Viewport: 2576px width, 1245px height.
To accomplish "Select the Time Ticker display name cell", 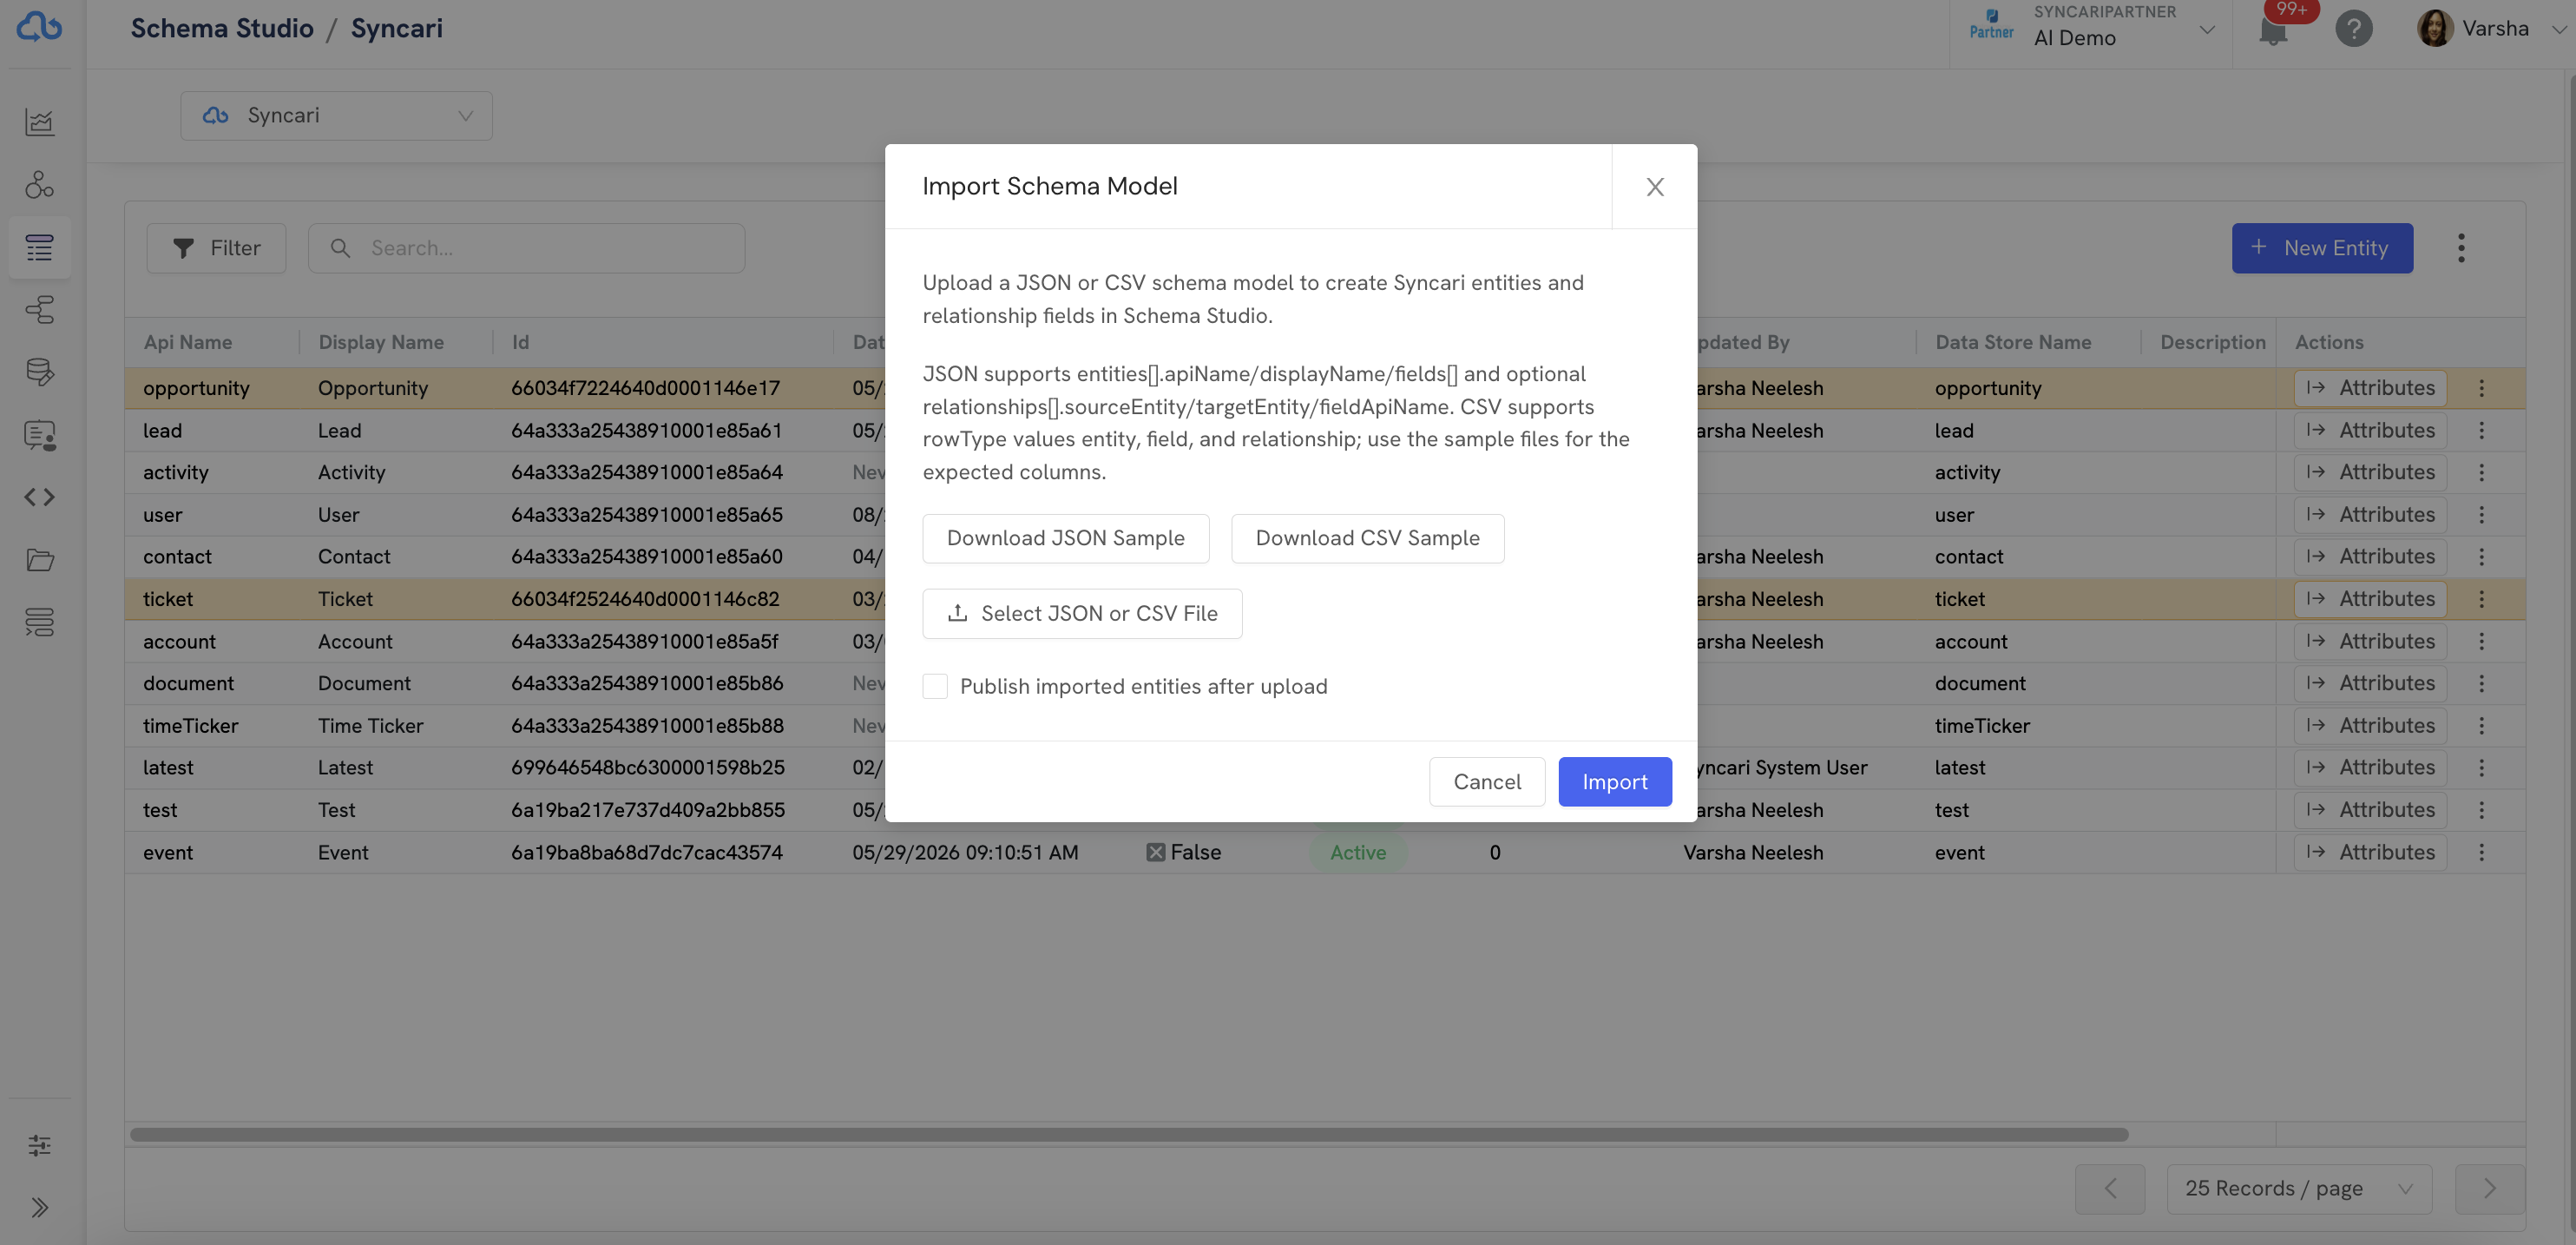I will click(x=371, y=726).
